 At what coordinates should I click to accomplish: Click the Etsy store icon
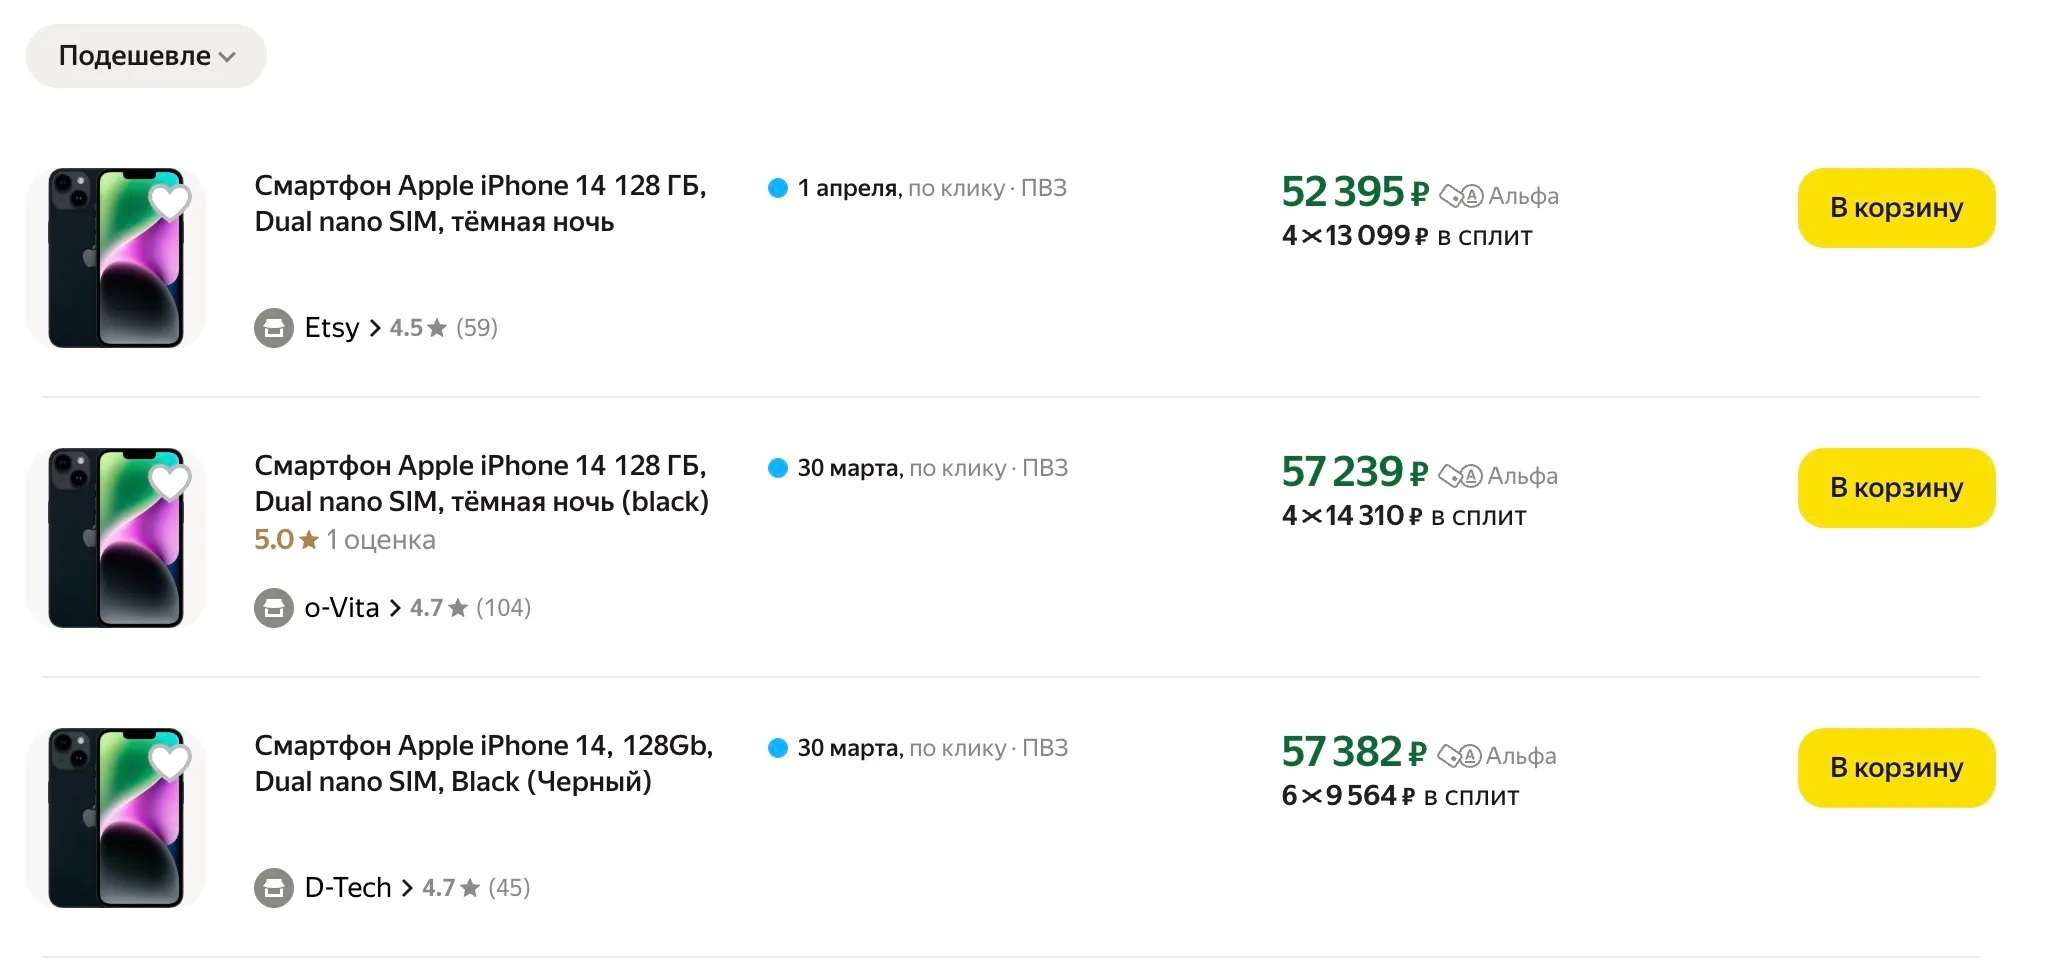coord(273,328)
